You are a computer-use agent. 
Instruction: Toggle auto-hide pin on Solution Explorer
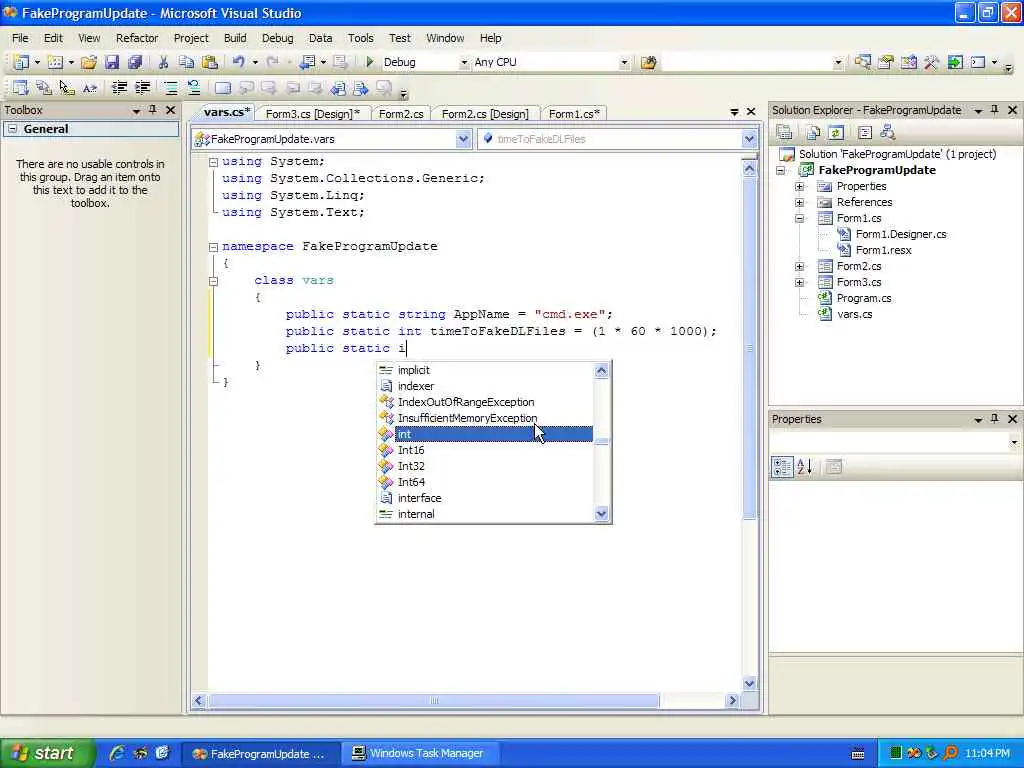point(995,110)
